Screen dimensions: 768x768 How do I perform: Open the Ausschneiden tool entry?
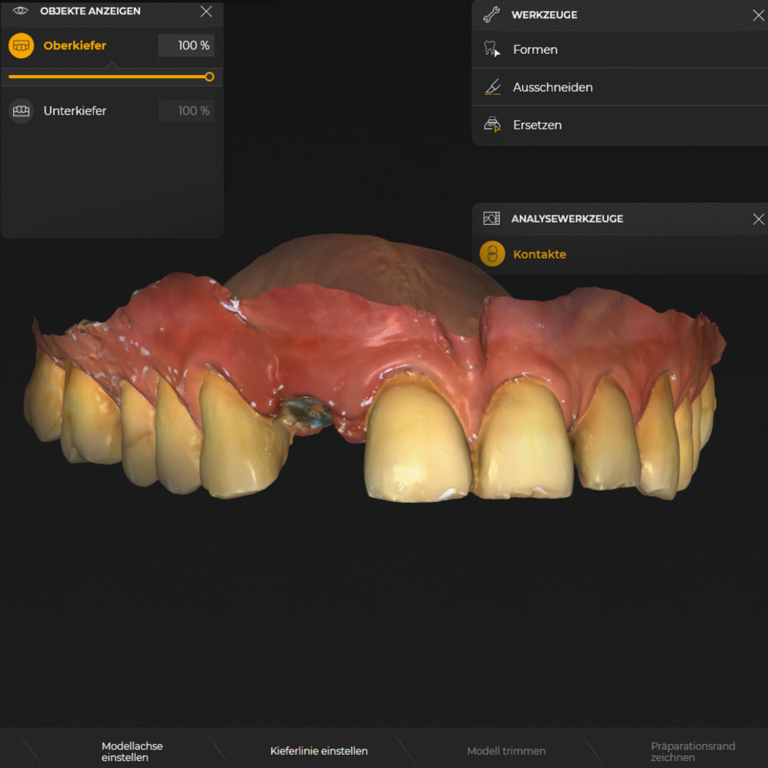(x=620, y=87)
